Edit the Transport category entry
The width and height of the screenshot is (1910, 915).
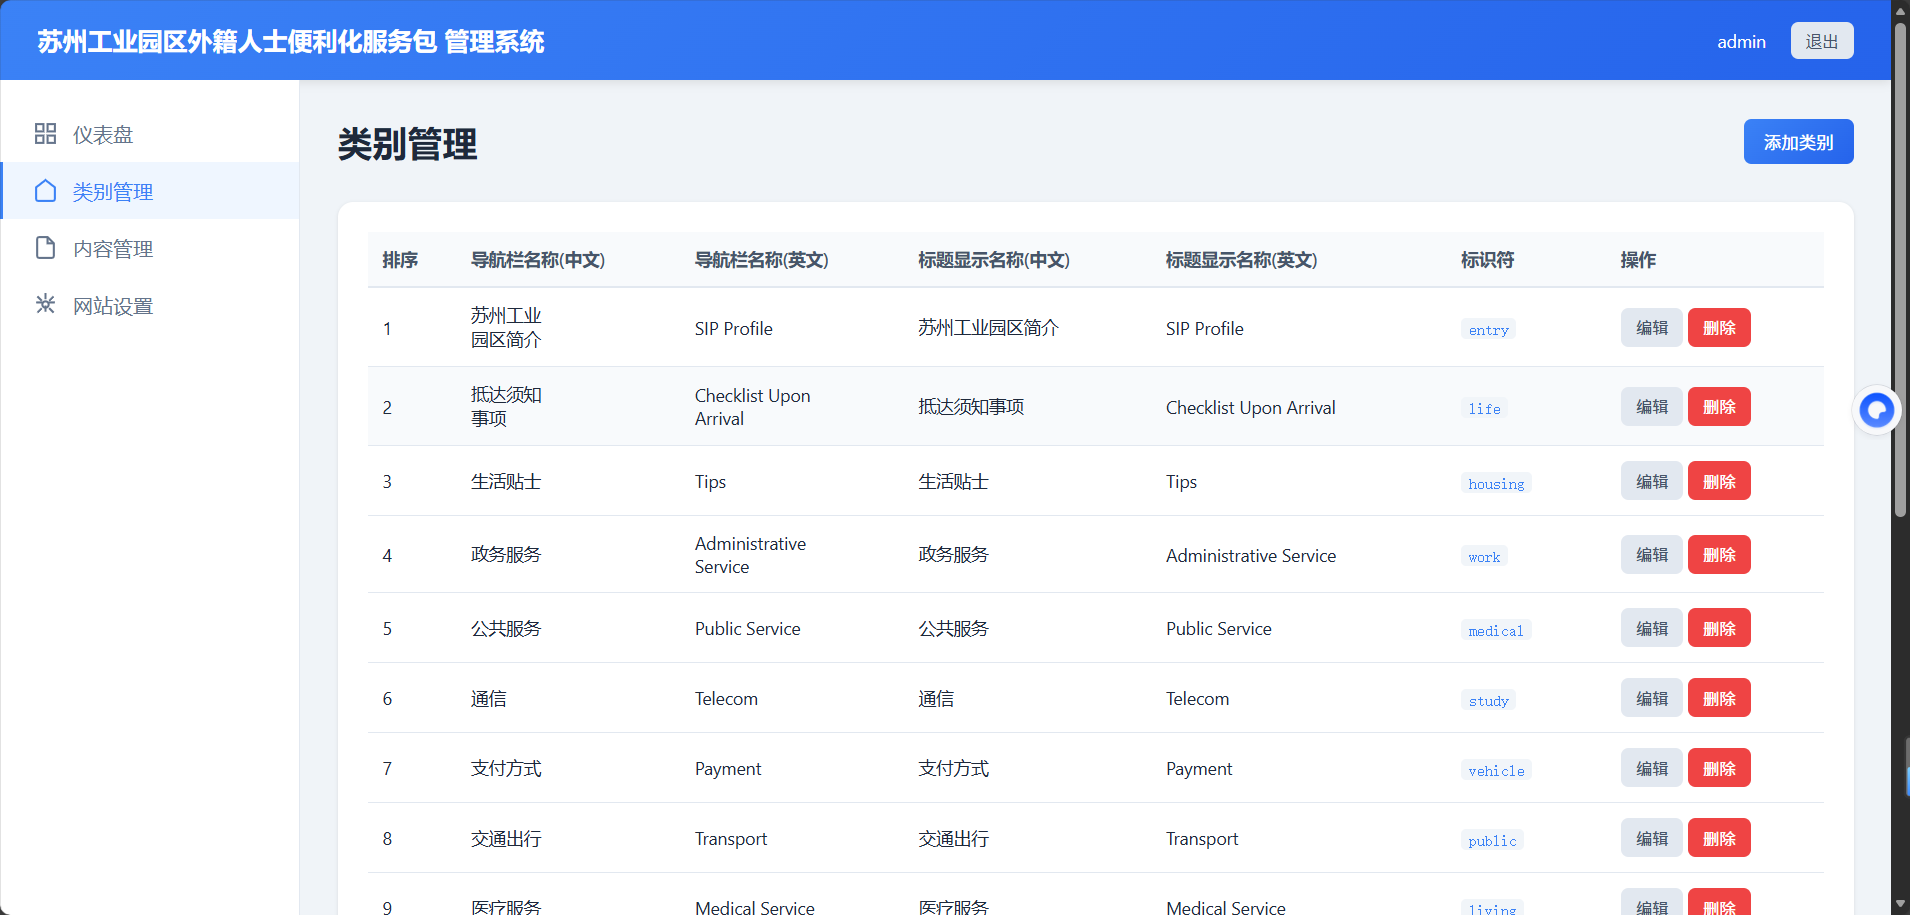tap(1650, 837)
